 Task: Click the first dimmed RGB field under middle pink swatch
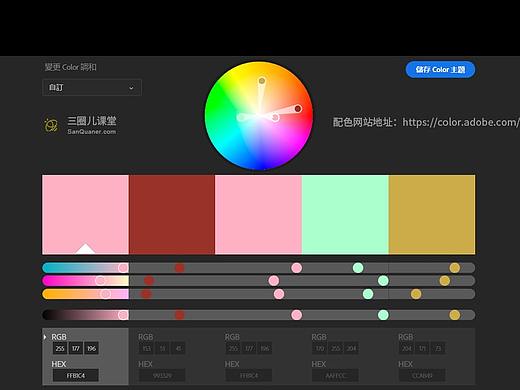click(x=233, y=348)
